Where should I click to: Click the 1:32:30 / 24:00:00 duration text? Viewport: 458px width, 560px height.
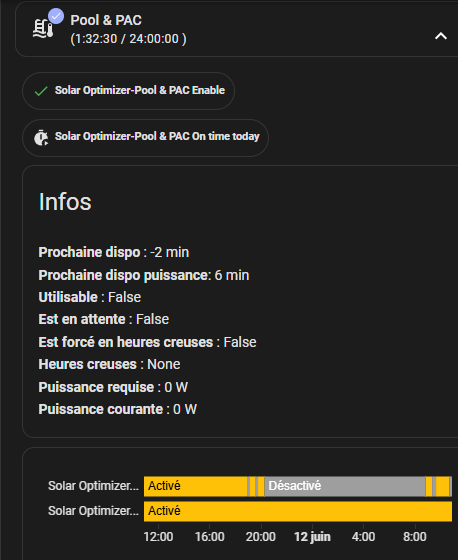[x=128, y=39]
